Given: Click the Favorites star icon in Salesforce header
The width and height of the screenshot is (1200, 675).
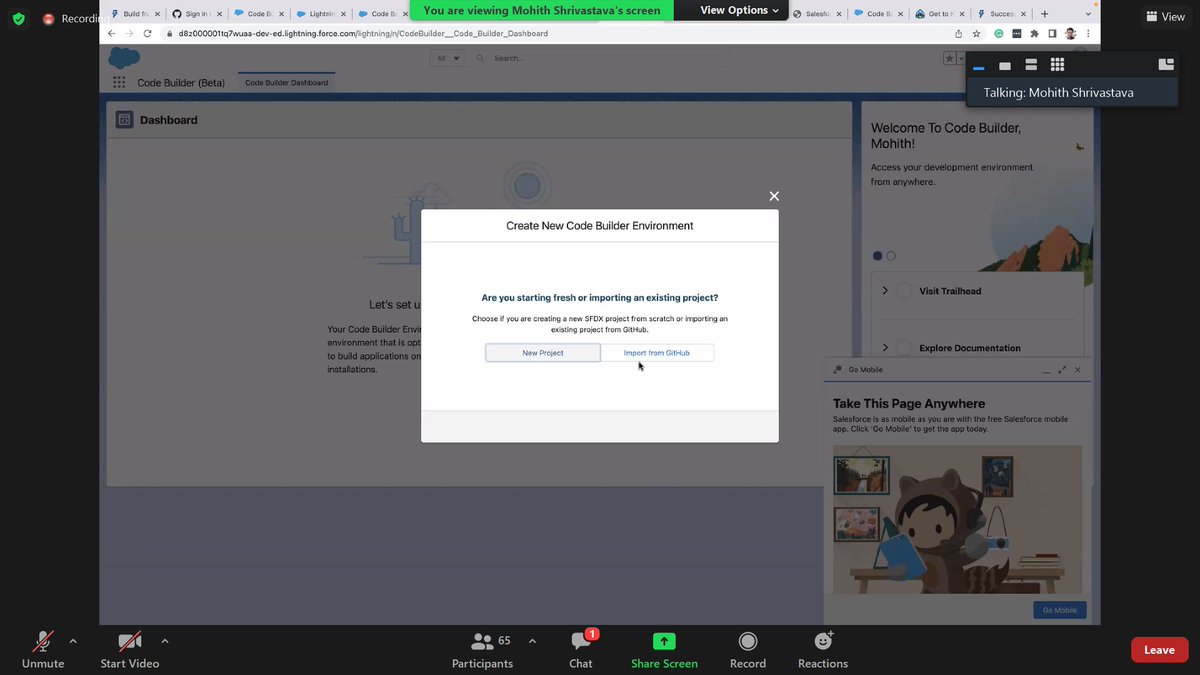Looking at the screenshot, I should coord(949,59).
